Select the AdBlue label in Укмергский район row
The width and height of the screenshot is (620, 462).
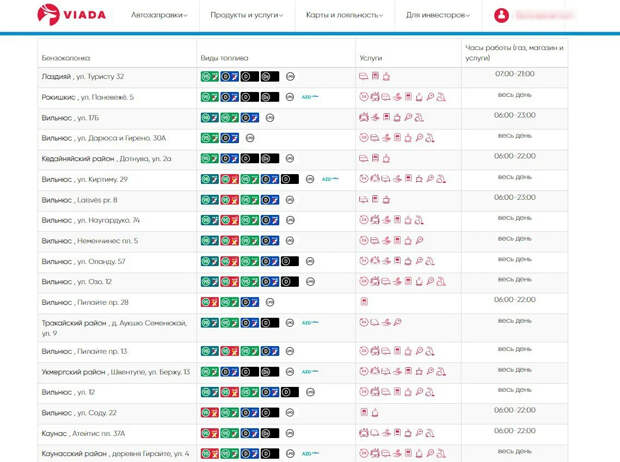(x=310, y=372)
